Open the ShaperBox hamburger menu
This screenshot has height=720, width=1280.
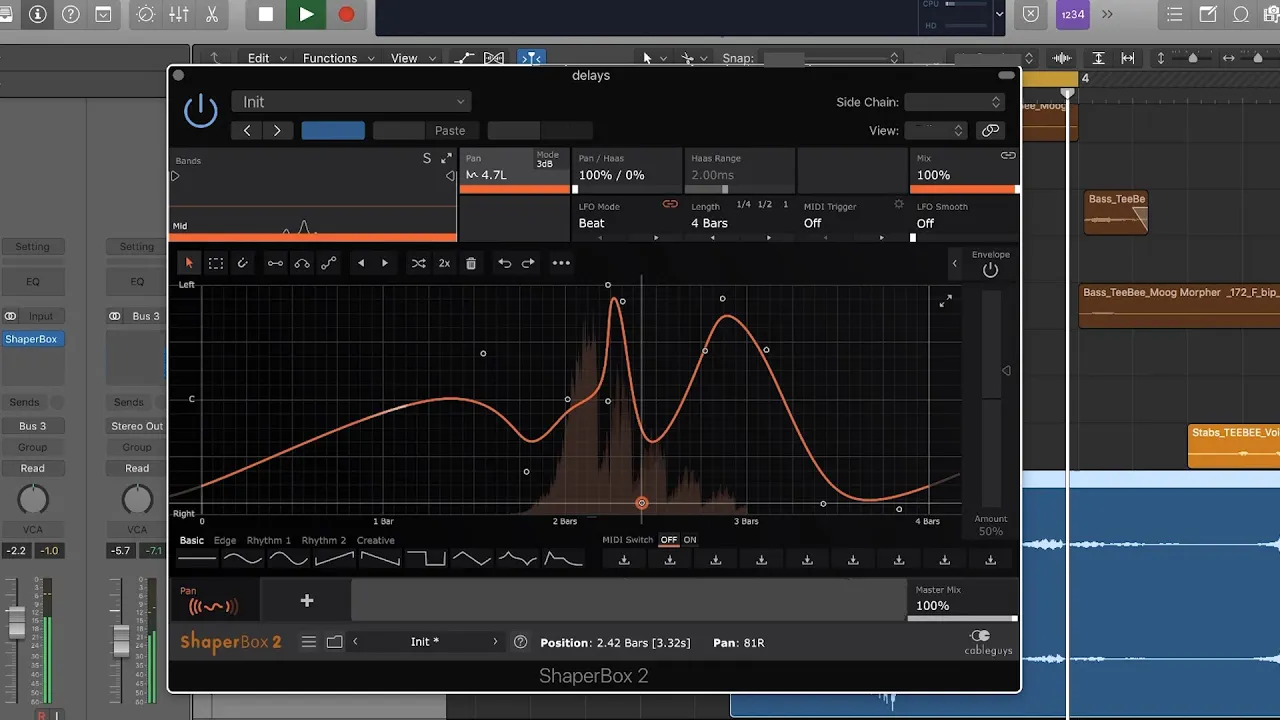[x=309, y=642]
